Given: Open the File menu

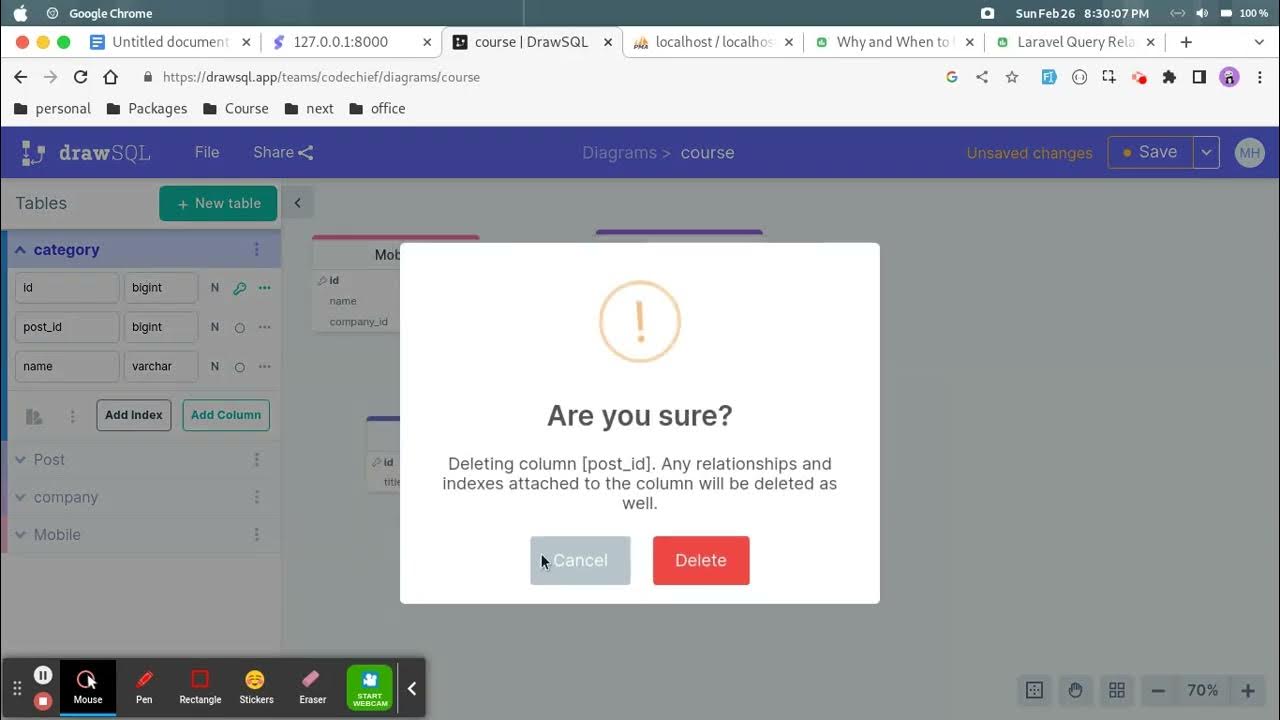Looking at the screenshot, I should tap(207, 152).
